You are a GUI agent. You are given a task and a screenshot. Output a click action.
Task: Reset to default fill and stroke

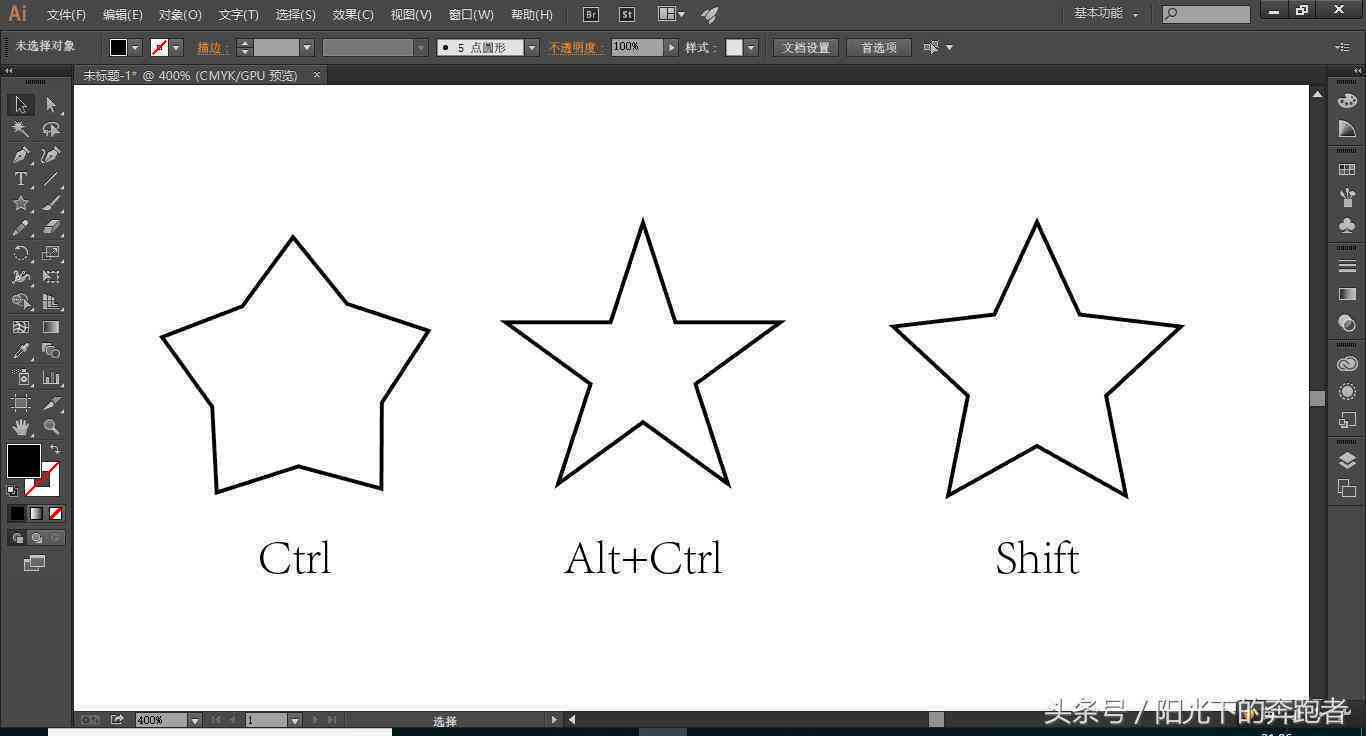[x=12, y=491]
